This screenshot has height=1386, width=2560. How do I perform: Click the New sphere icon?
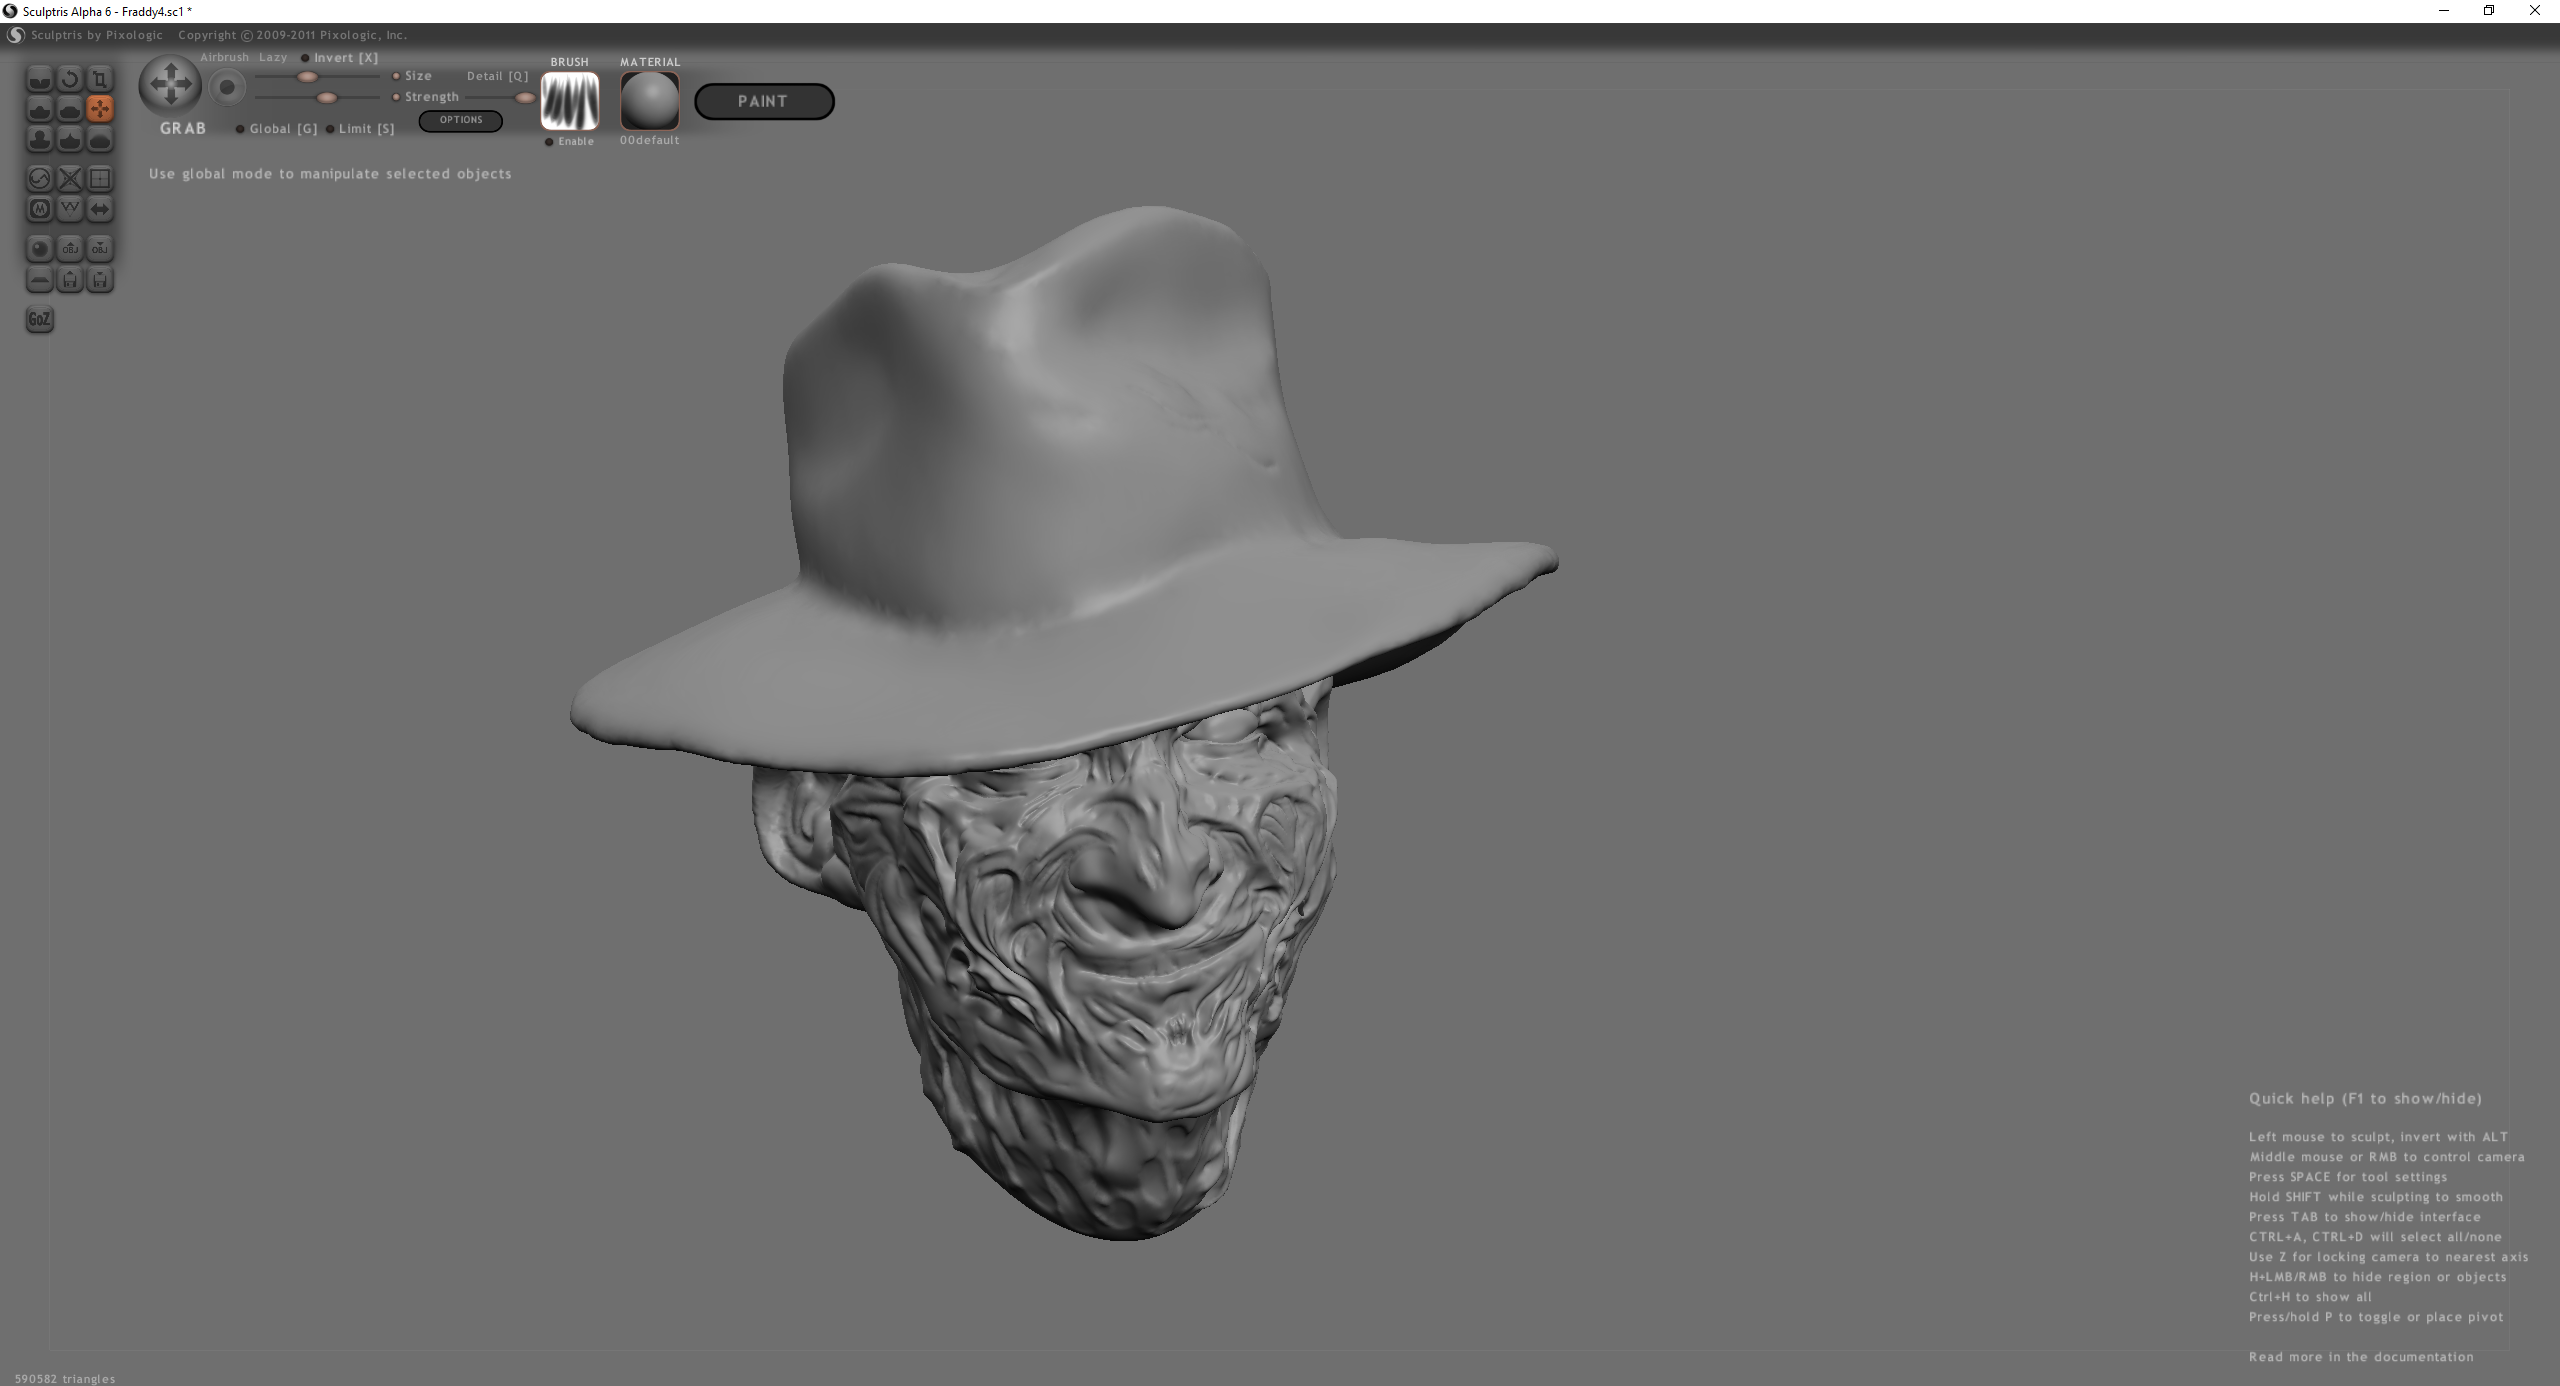[x=39, y=249]
